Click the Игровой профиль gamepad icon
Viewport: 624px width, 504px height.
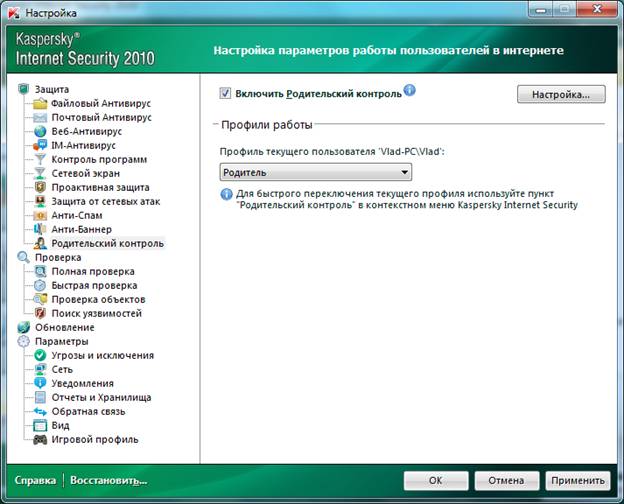click(40, 440)
